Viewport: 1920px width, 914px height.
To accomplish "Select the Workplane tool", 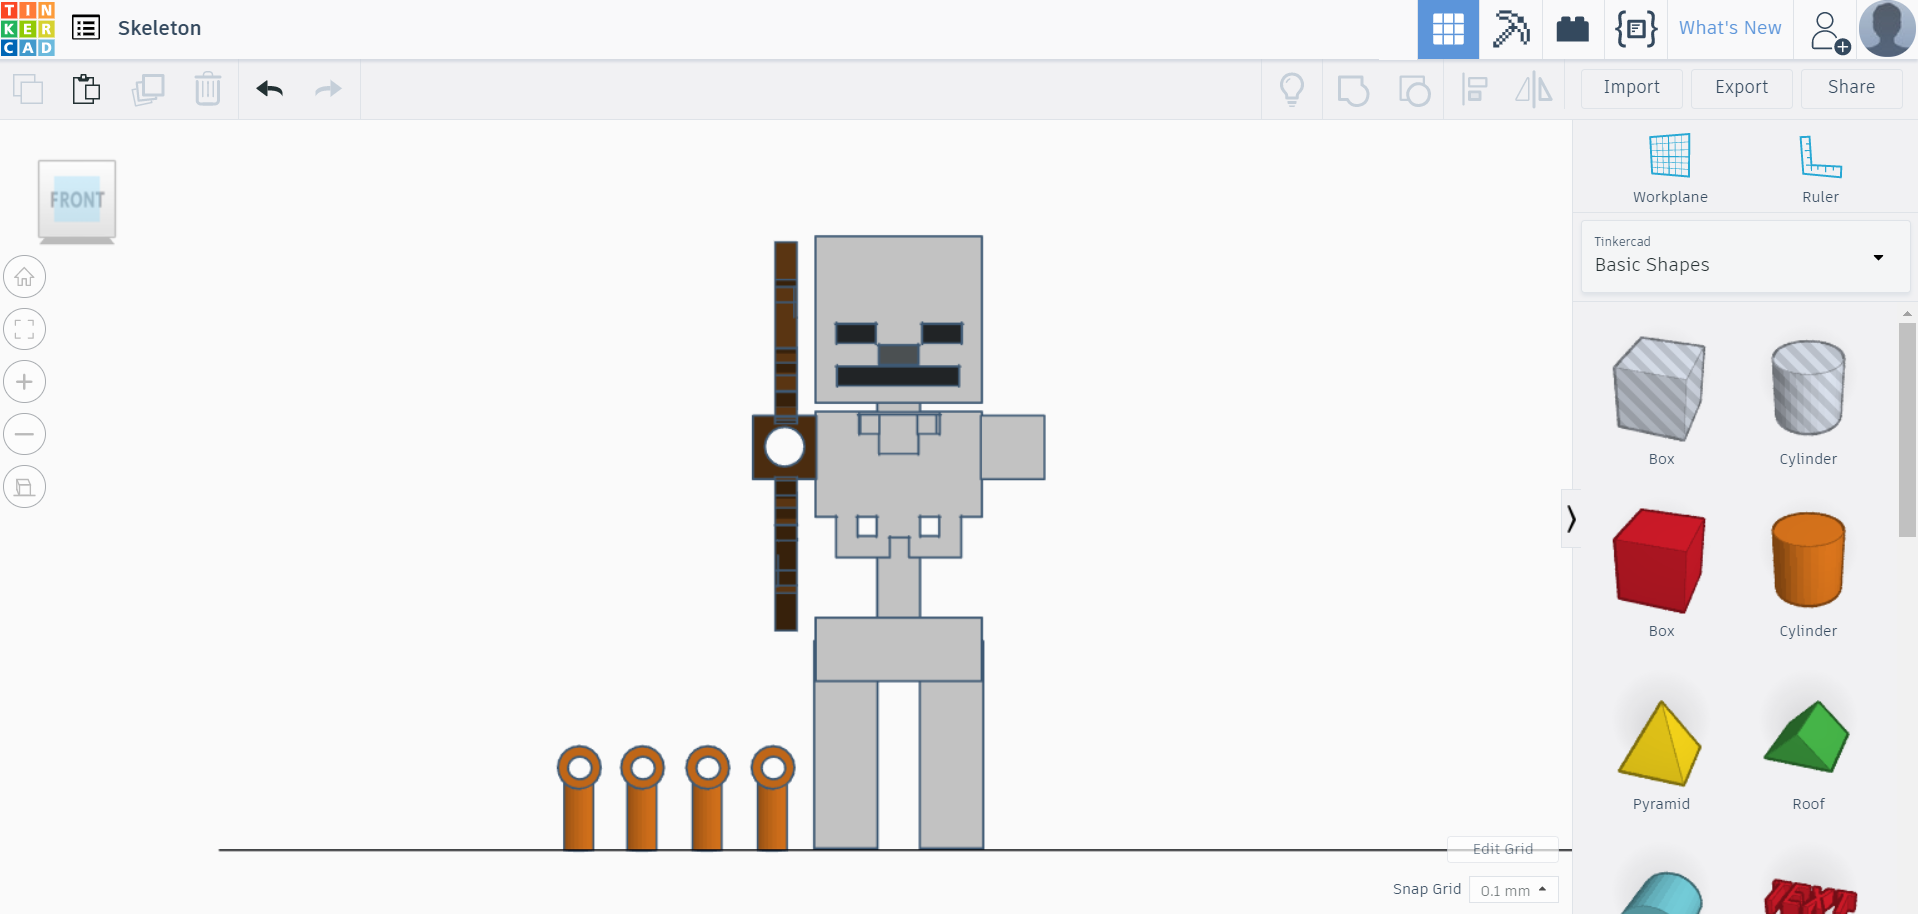I will click(1668, 165).
